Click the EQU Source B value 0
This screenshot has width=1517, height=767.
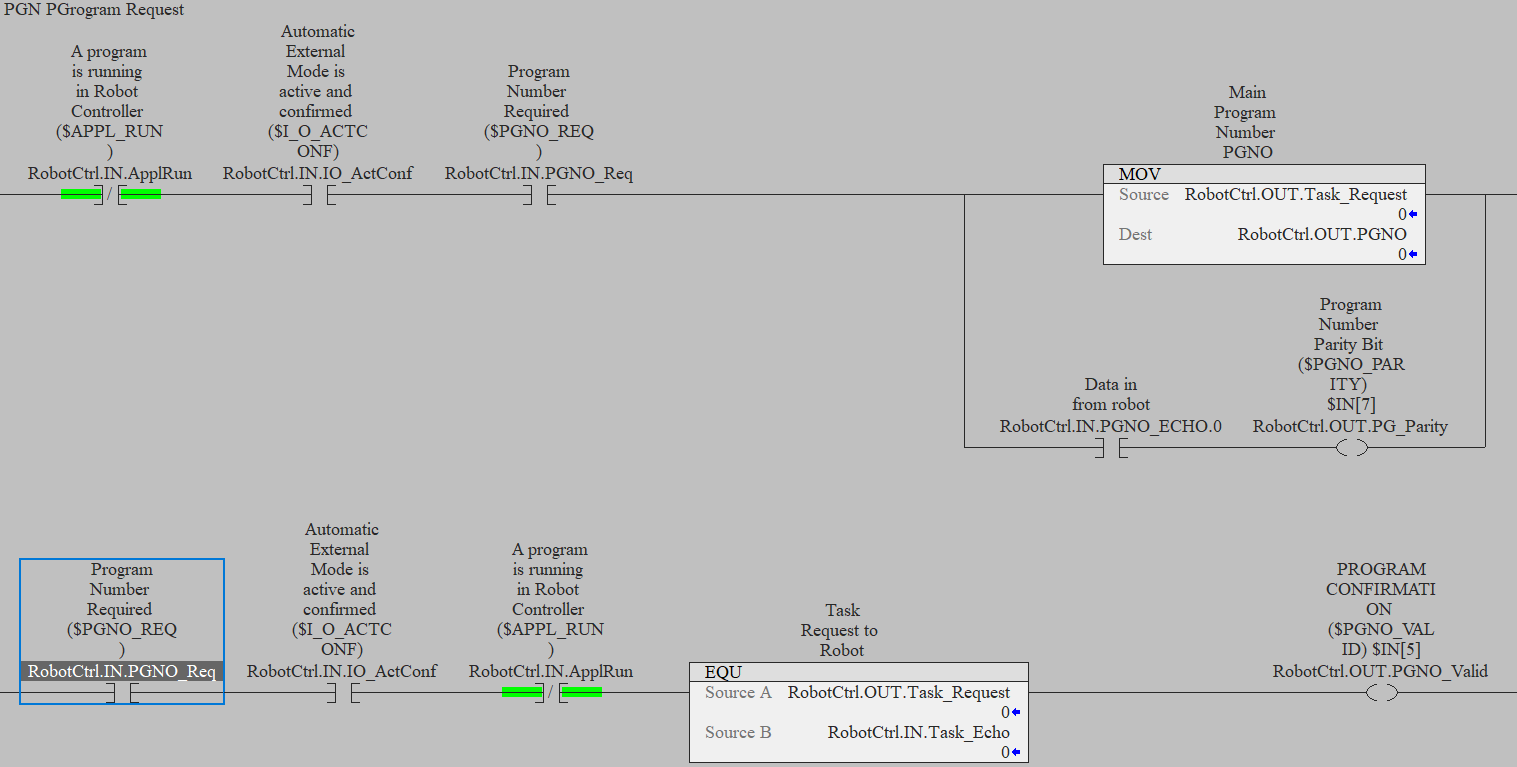click(x=1005, y=752)
